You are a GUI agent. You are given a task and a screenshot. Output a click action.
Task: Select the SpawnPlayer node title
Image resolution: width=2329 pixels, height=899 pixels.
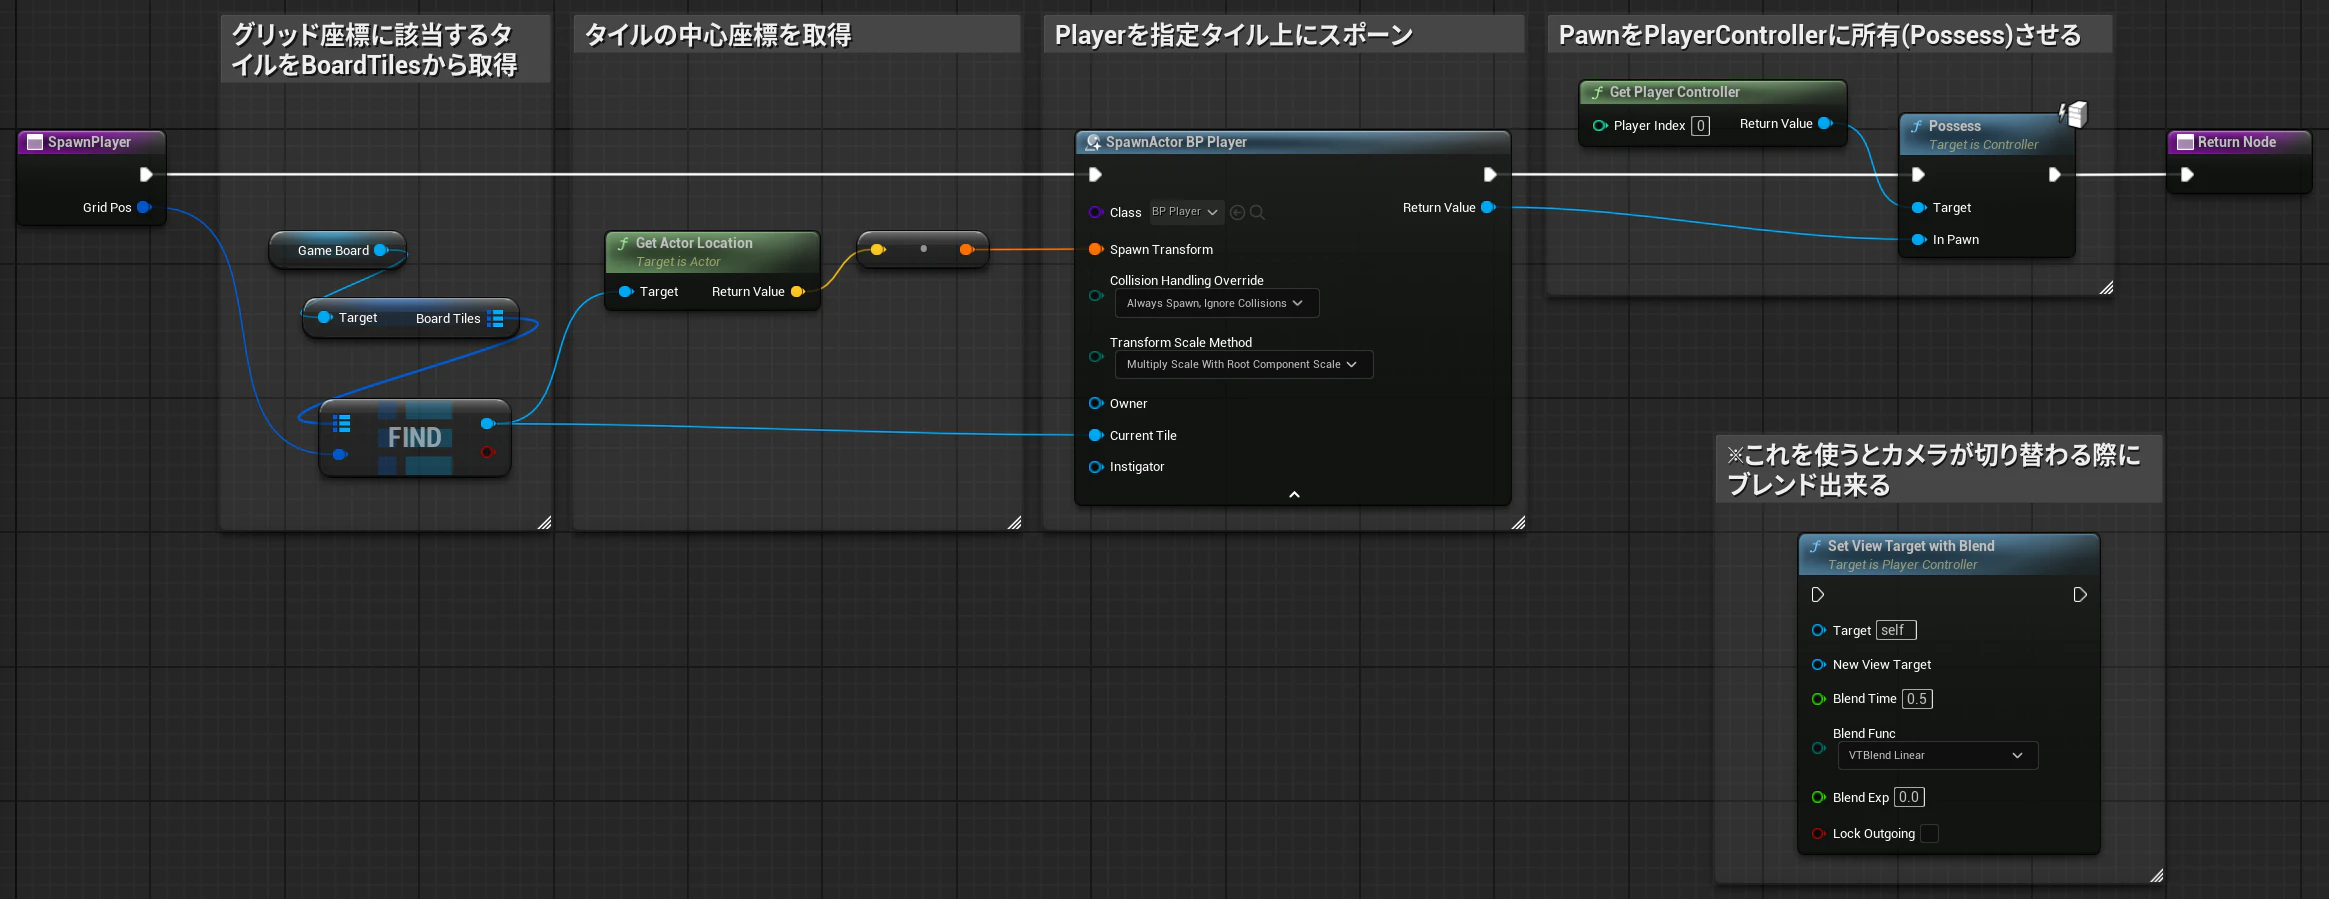click(x=89, y=142)
